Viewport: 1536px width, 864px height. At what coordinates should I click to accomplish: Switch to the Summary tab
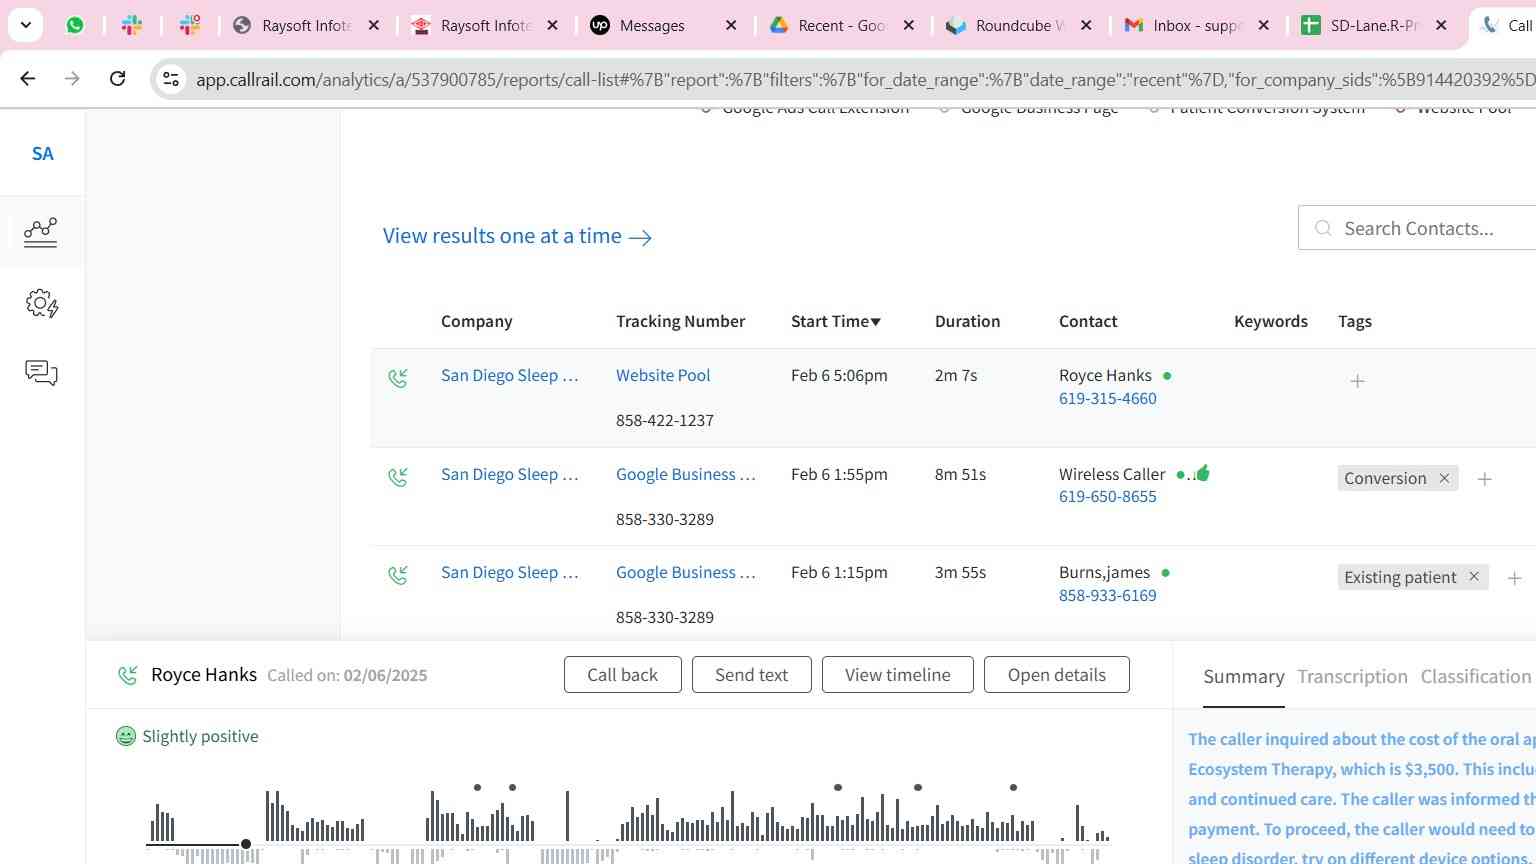pos(1244,677)
